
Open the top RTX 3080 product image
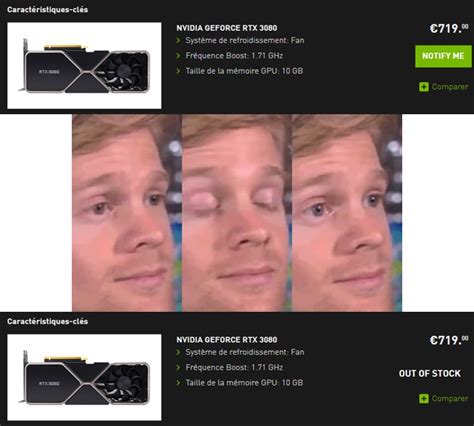[x=84, y=66]
